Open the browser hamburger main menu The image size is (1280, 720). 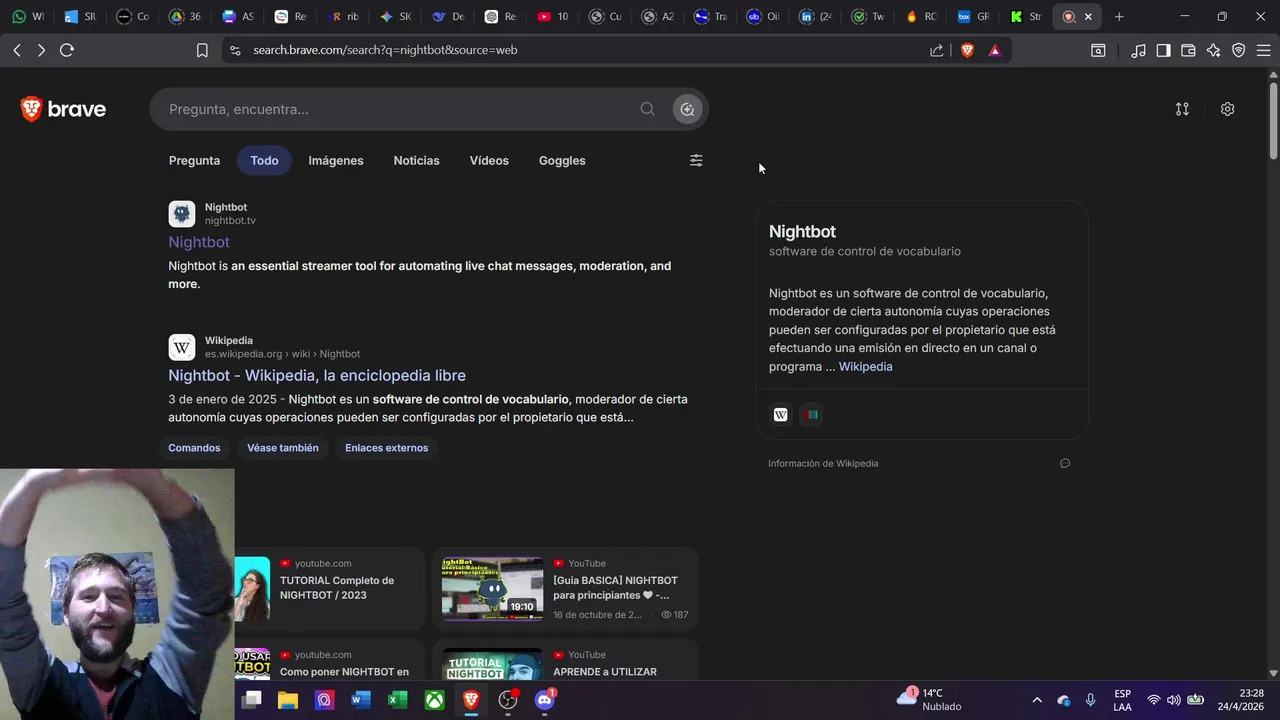coord(1263,50)
